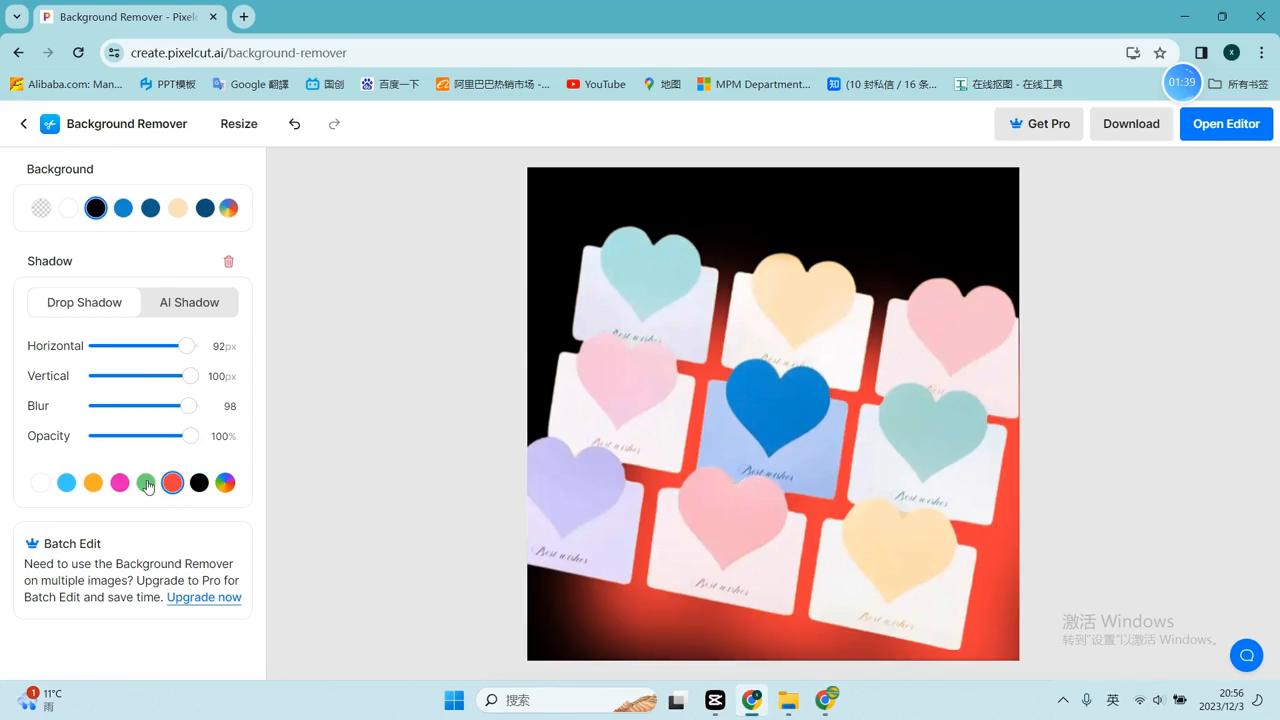Open the Resize menu item
Viewport: 1280px width, 720px height.
click(239, 124)
